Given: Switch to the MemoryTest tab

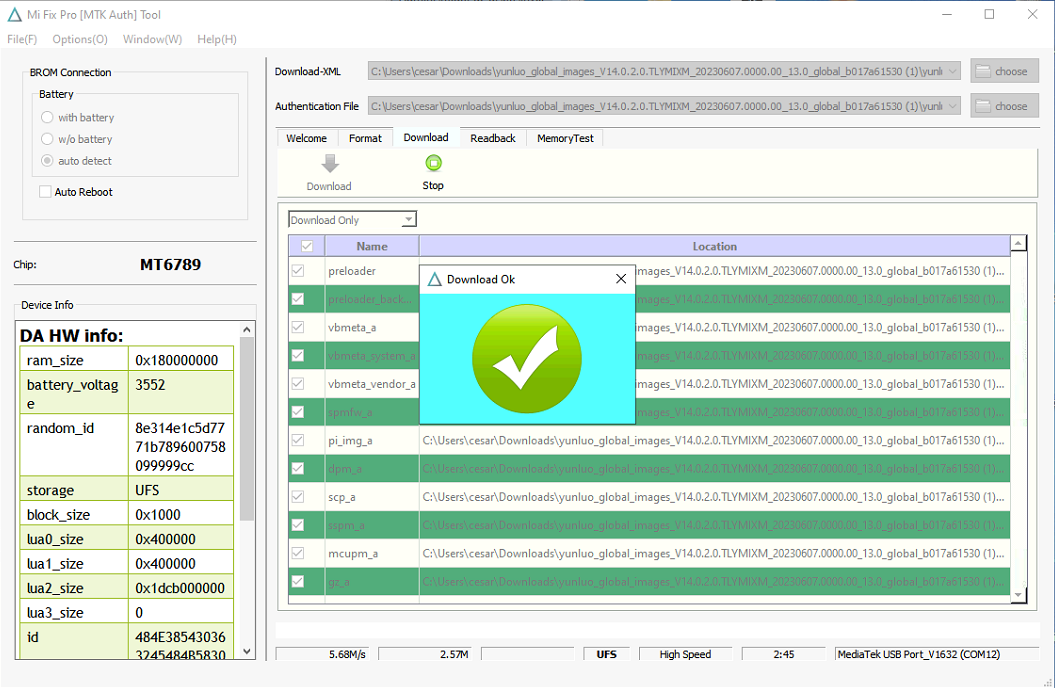Looking at the screenshot, I should point(565,138).
